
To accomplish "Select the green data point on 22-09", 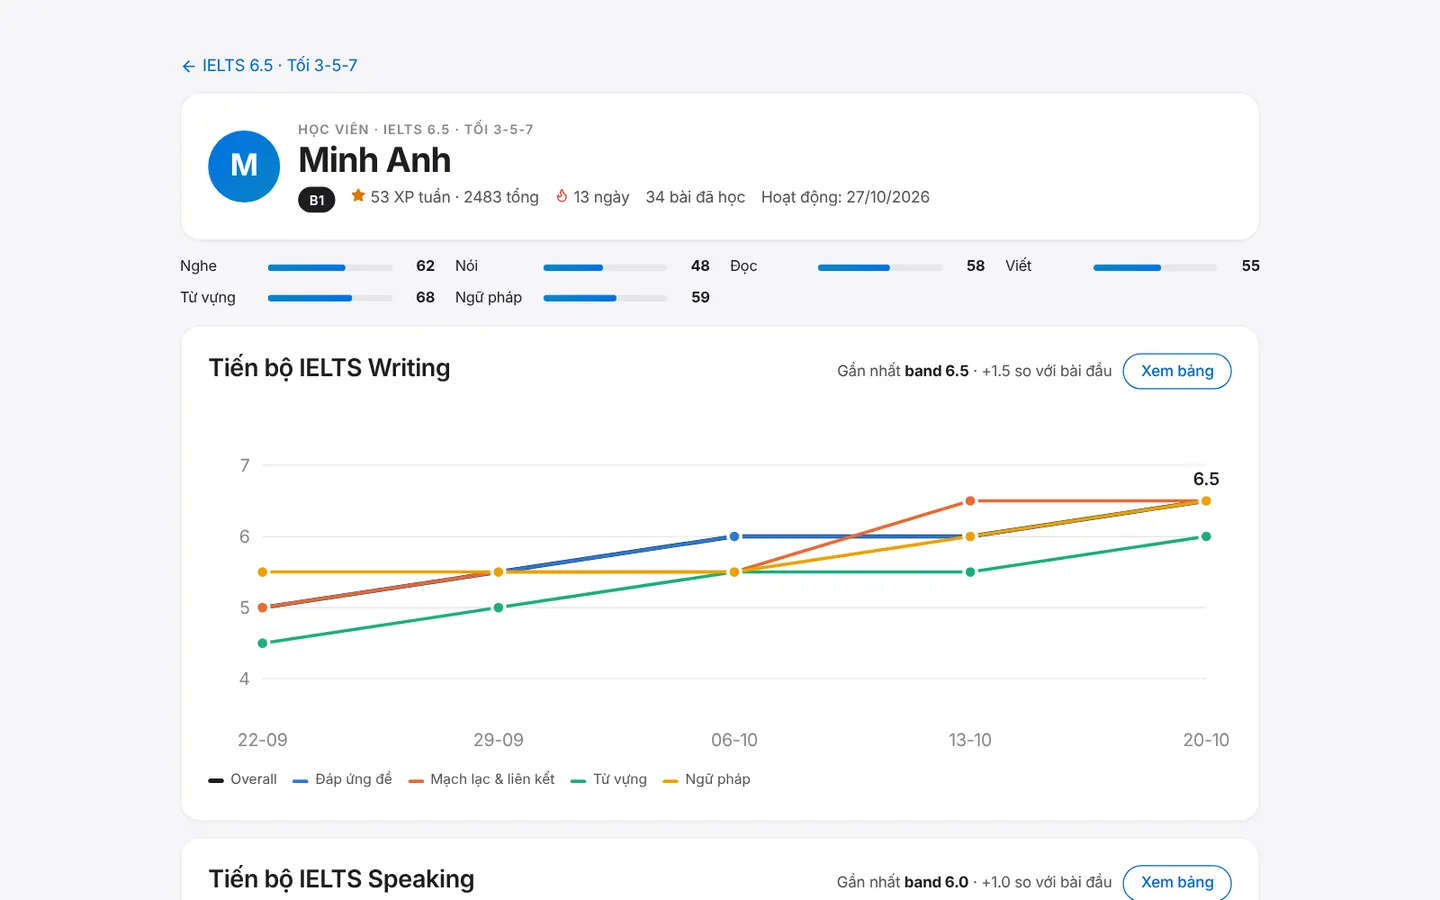I will tap(263, 643).
